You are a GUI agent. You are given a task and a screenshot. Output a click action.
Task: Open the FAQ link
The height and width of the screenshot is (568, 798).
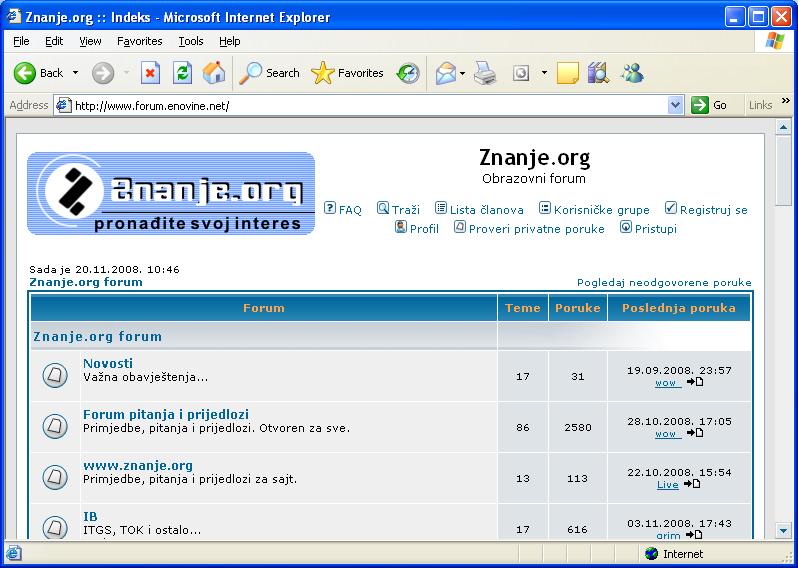(x=350, y=210)
